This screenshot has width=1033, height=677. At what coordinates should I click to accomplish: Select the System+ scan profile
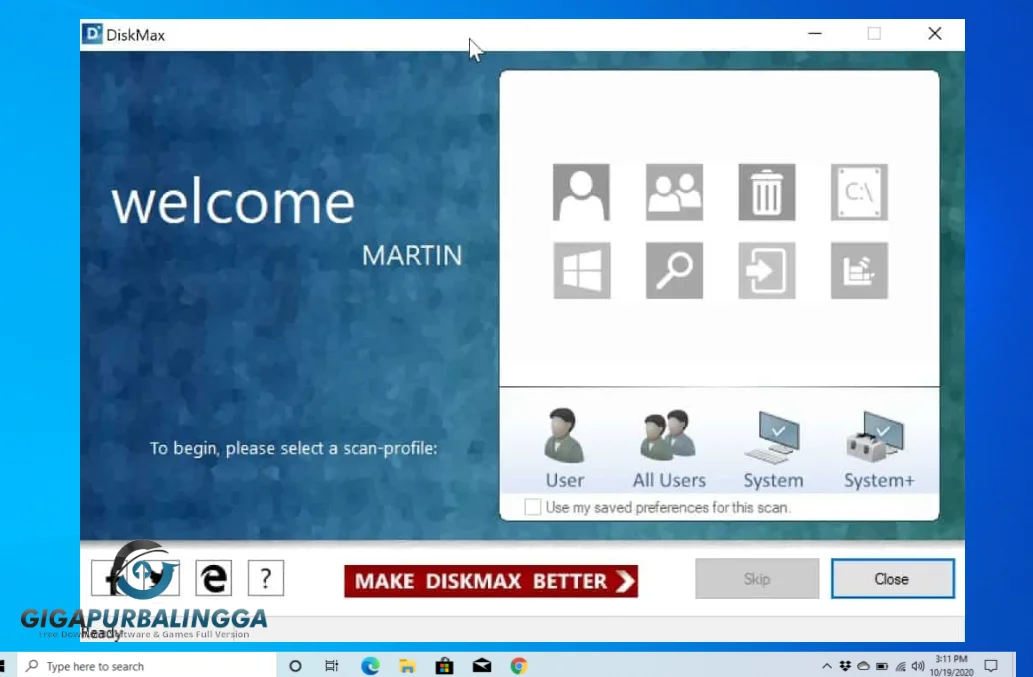[879, 448]
